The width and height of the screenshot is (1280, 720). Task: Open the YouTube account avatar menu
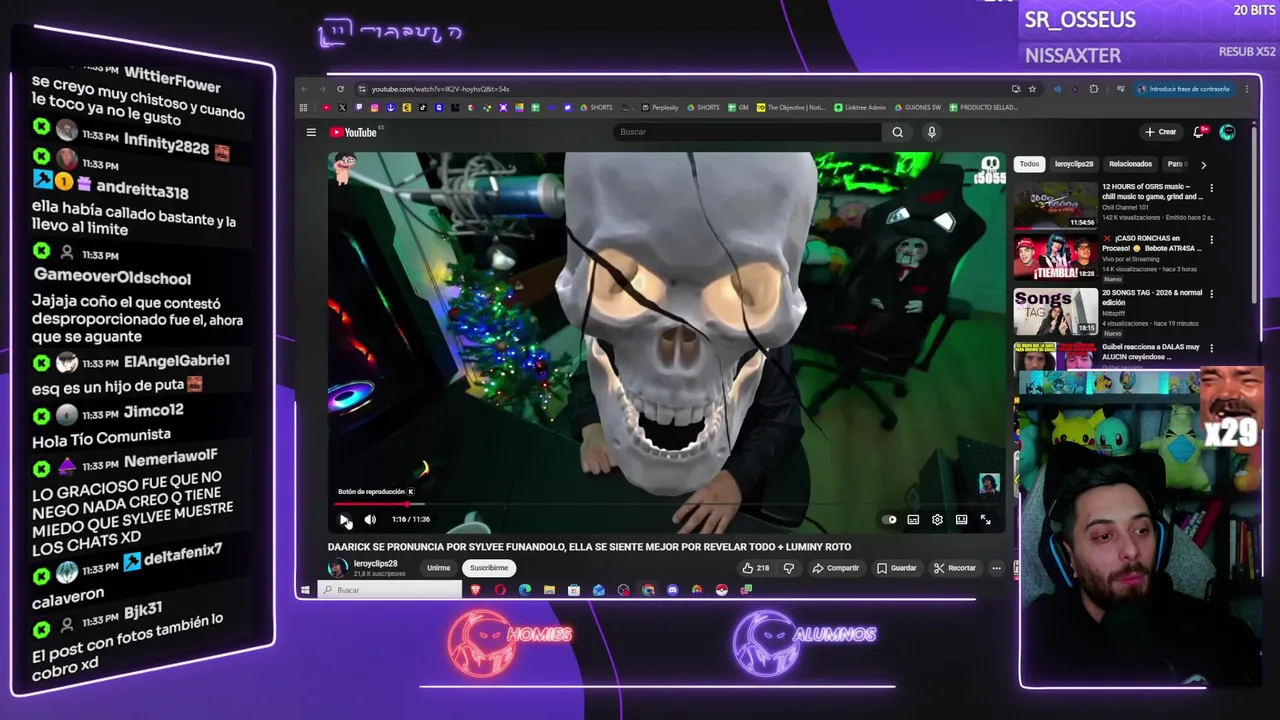point(1227,132)
